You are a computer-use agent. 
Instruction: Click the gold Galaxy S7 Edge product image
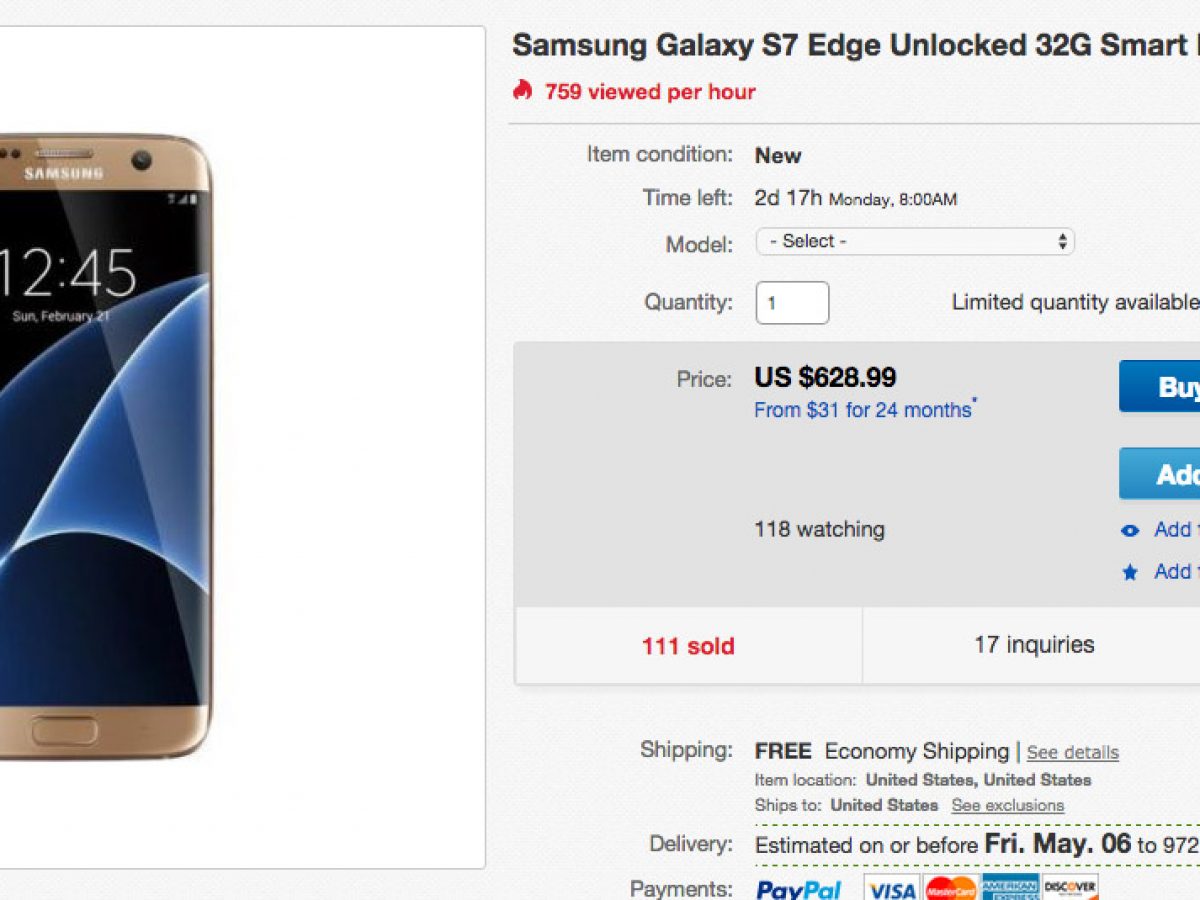coord(105,445)
